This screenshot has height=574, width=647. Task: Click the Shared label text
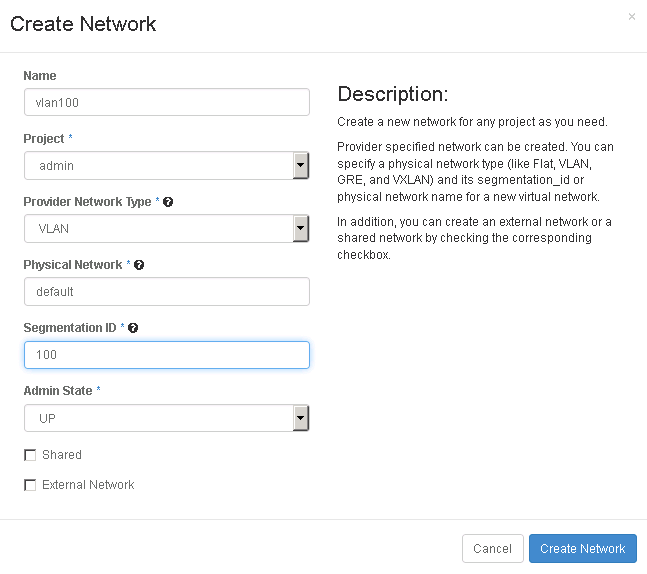coord(62,455)
